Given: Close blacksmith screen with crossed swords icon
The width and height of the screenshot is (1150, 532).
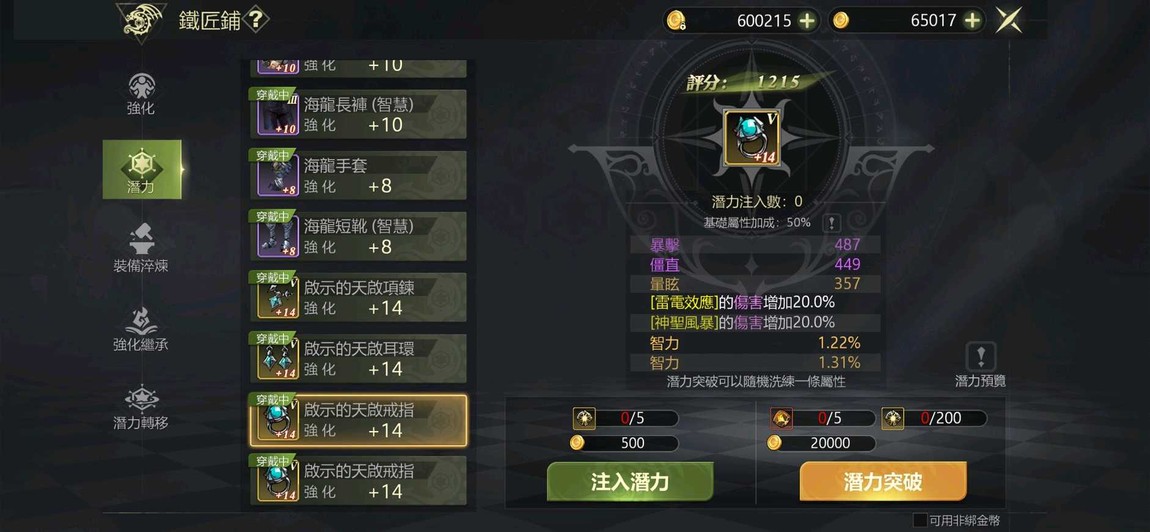Looking at the screenshot, I should [x=1009, y=21].
